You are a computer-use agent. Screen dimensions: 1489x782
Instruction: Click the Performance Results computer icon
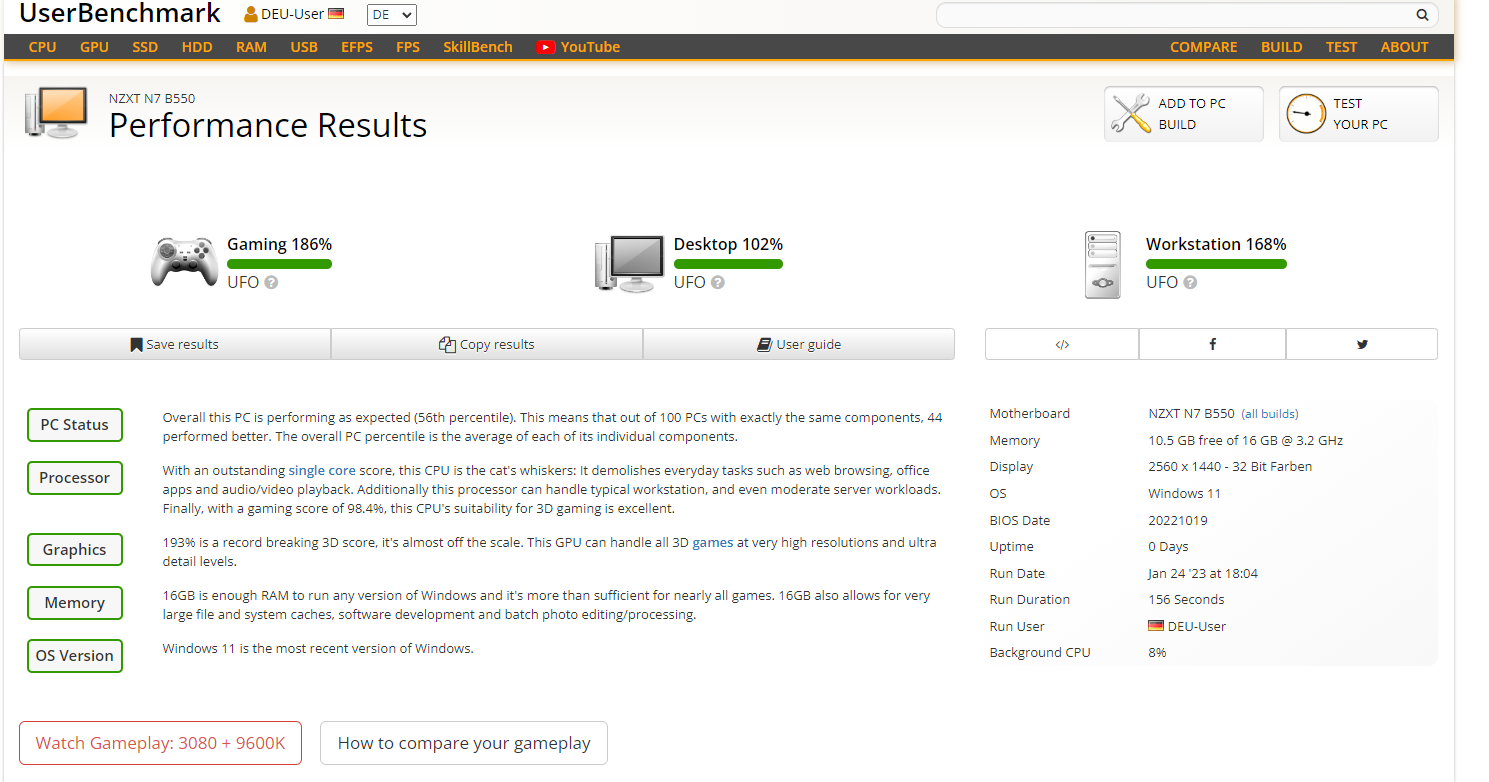(56, 113)
